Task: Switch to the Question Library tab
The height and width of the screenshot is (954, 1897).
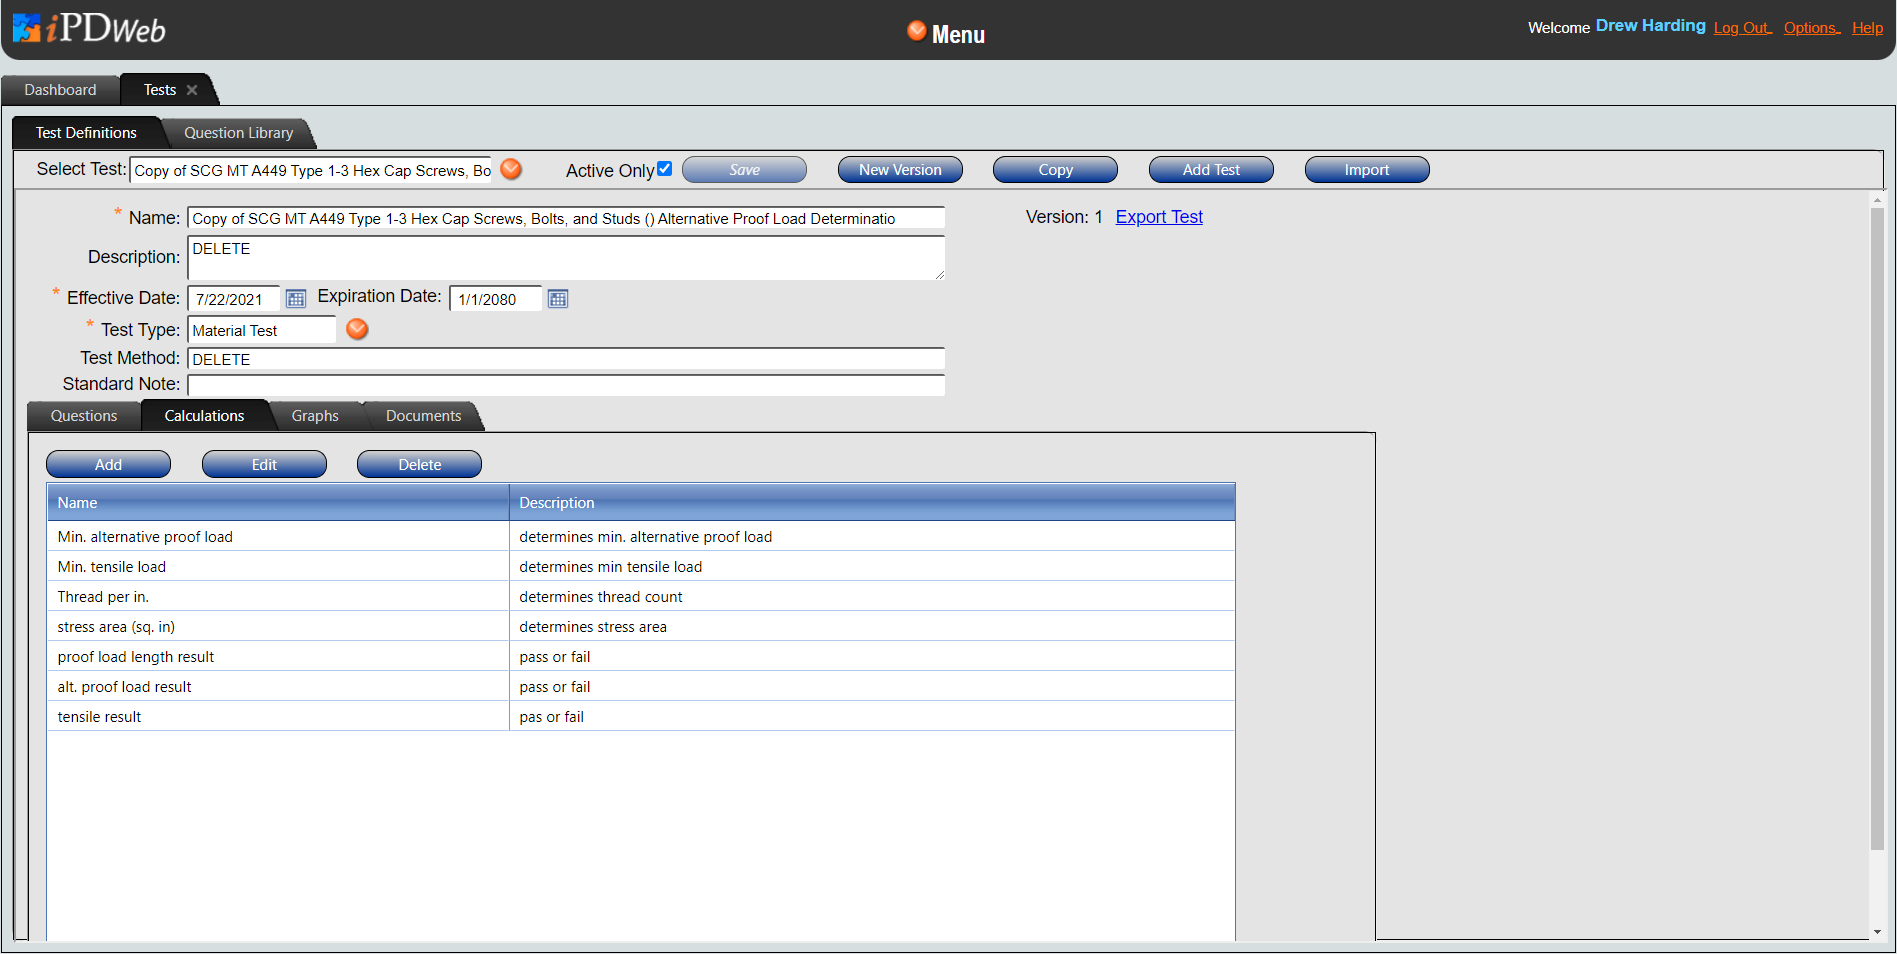Action: tap(238, 133)
